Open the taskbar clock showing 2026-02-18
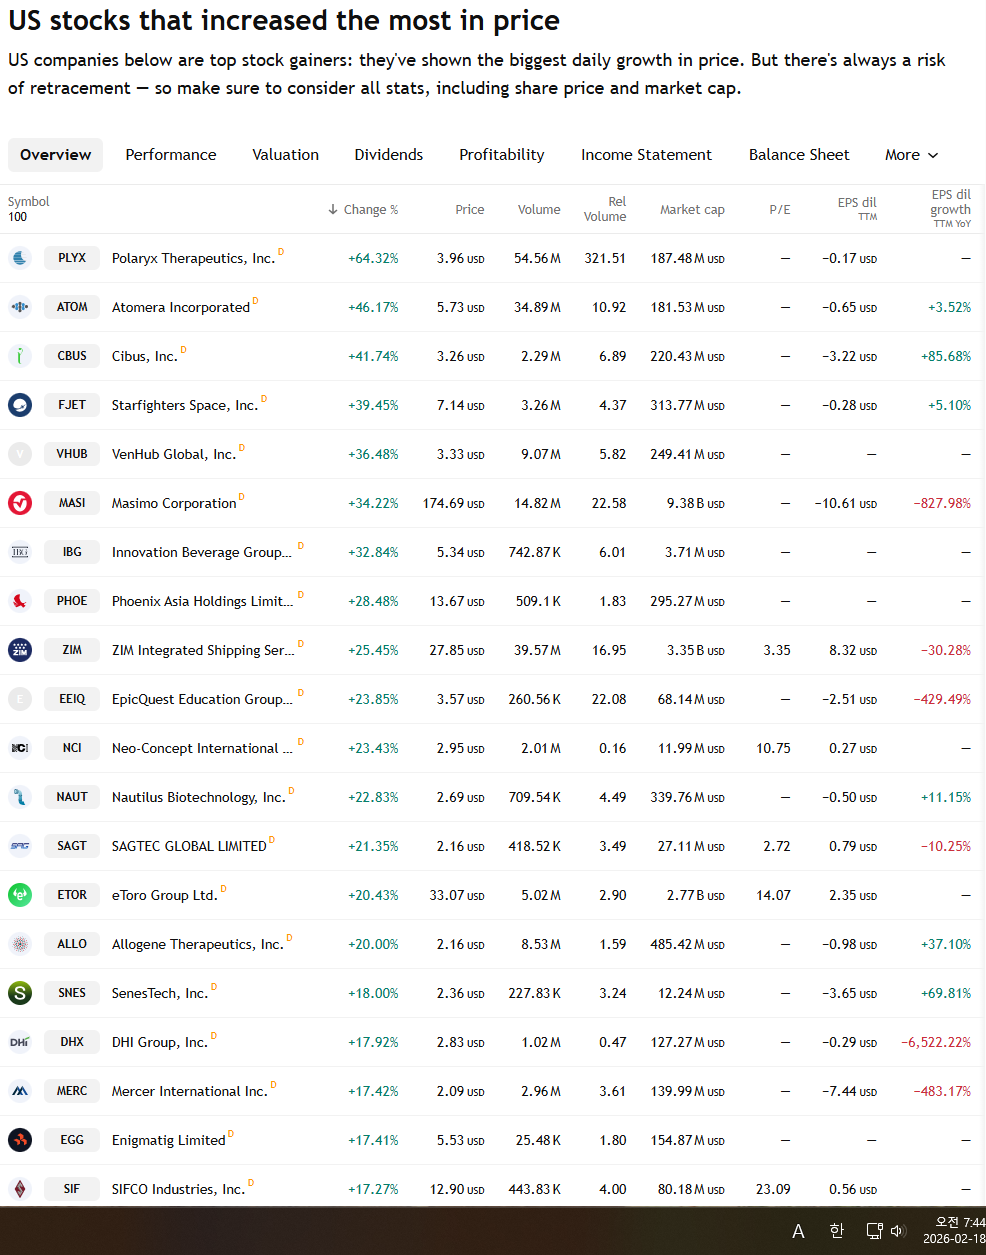Viewport: 986px width, 1255px height. [x=953, y=1231]
